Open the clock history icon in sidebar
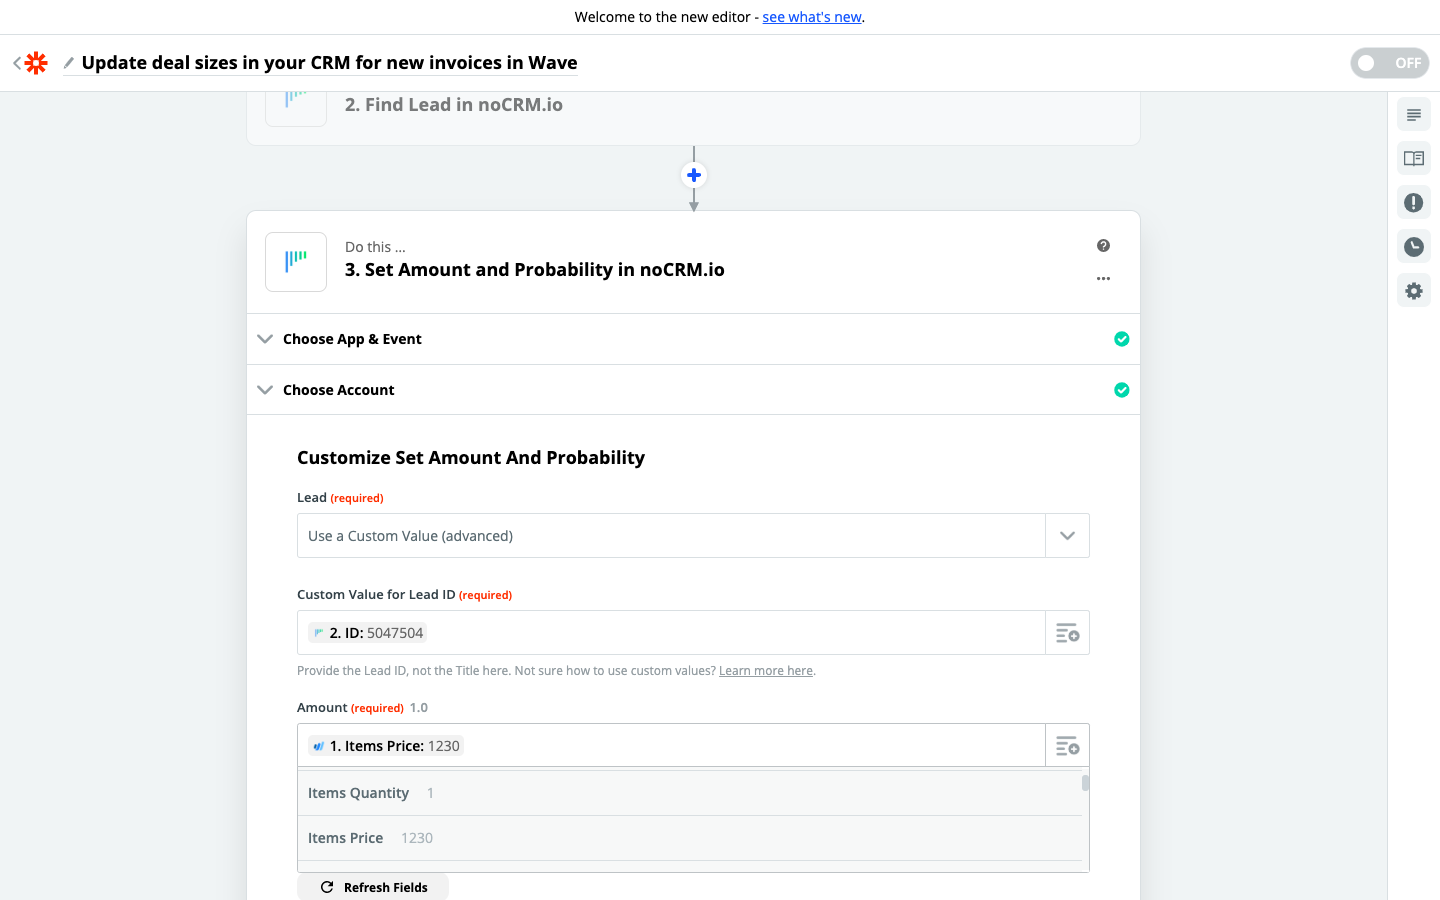The width and height of the screenshot is (1440, 900). pyautogui.click(x=1413, y=247)
